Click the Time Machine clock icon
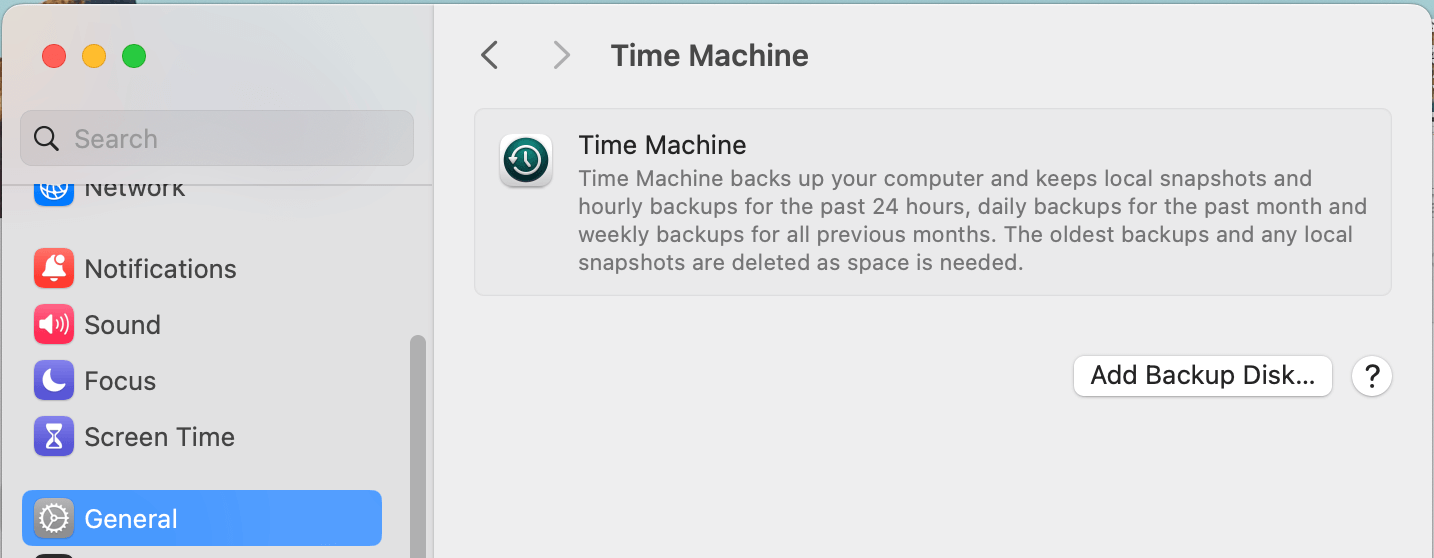This screenshot has width=1434, height=558. click(525, 160)
